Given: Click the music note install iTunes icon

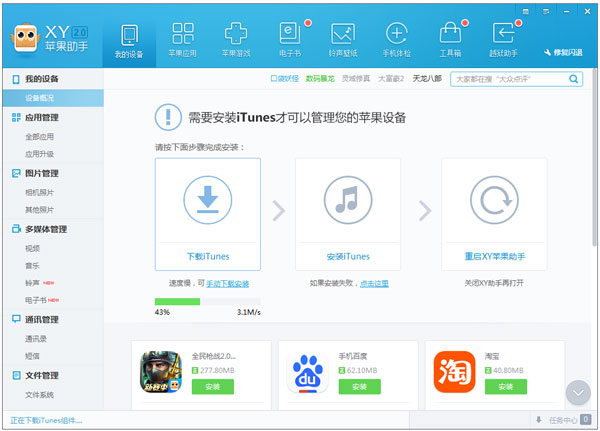Looking at the screenshot, I should [x=348, y=200].
